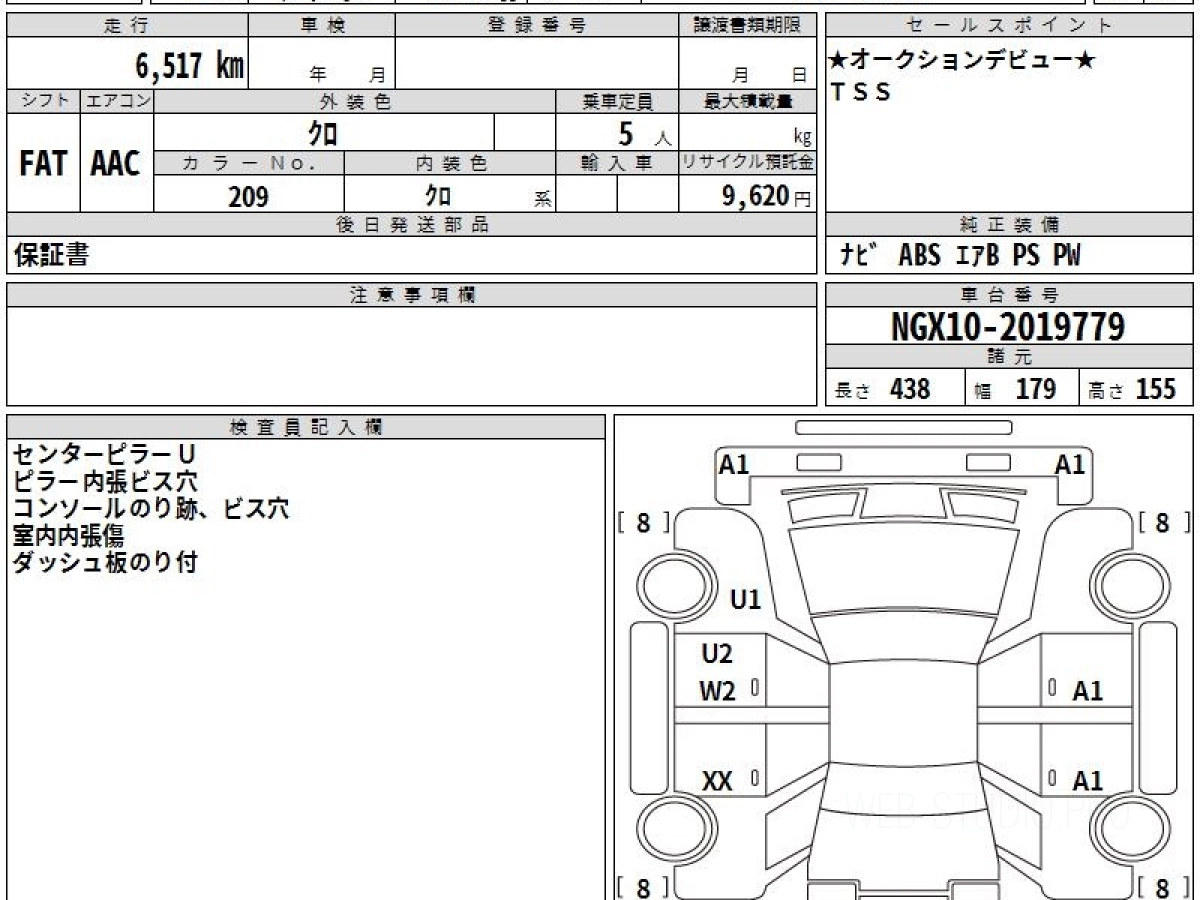Click the 乗車定員 header
The height and width of the screenshot is (900, 1200).
617,101
